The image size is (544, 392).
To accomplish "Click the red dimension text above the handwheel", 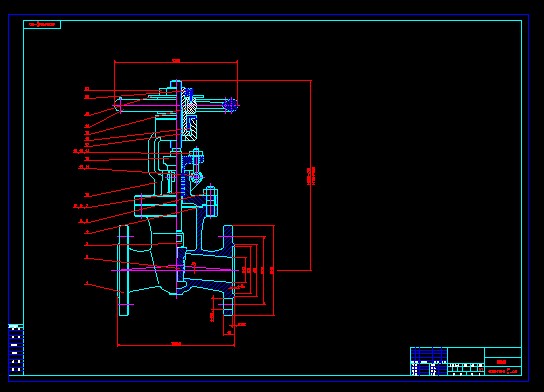I will tap(176, 61).
